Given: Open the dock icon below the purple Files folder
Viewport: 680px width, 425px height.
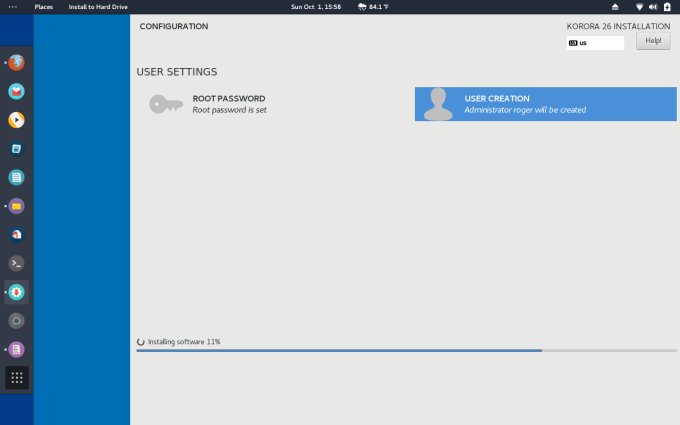Looking at the screenshot, I should click(x=16, y=235).
